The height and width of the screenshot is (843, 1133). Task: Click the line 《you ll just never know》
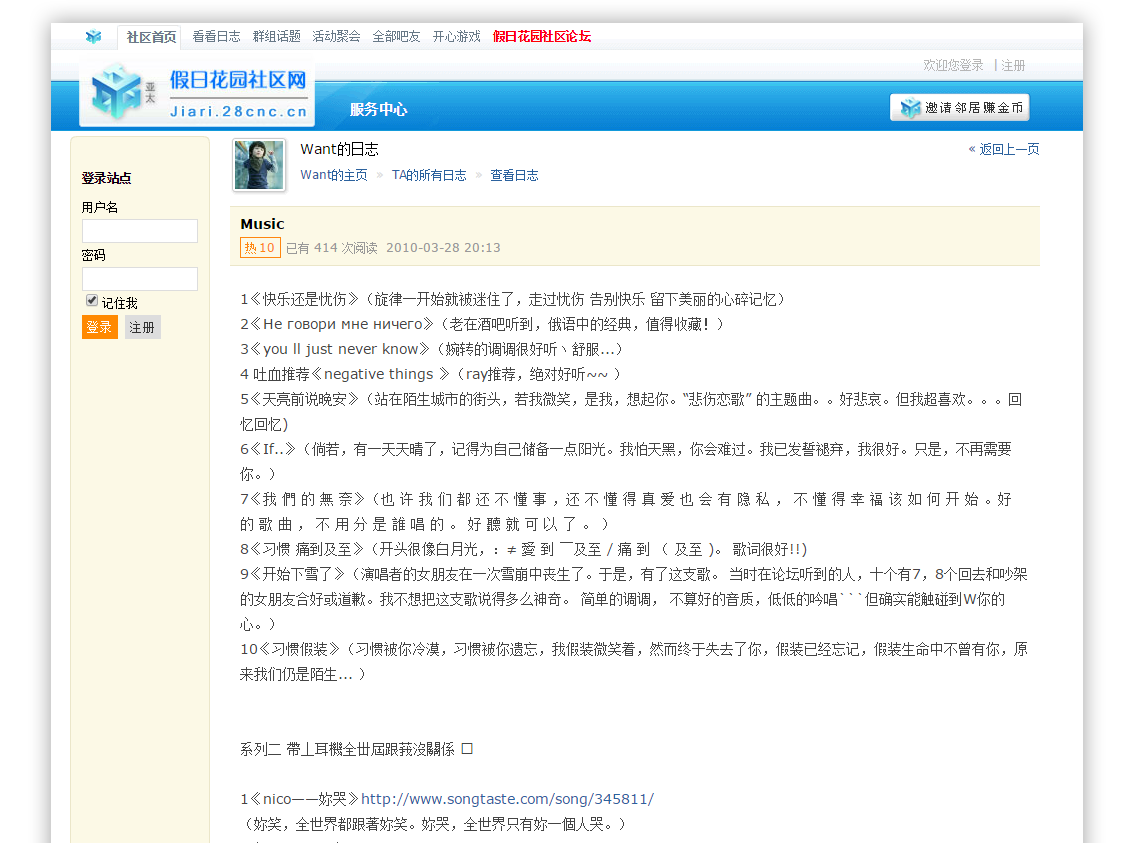point(431,350)
